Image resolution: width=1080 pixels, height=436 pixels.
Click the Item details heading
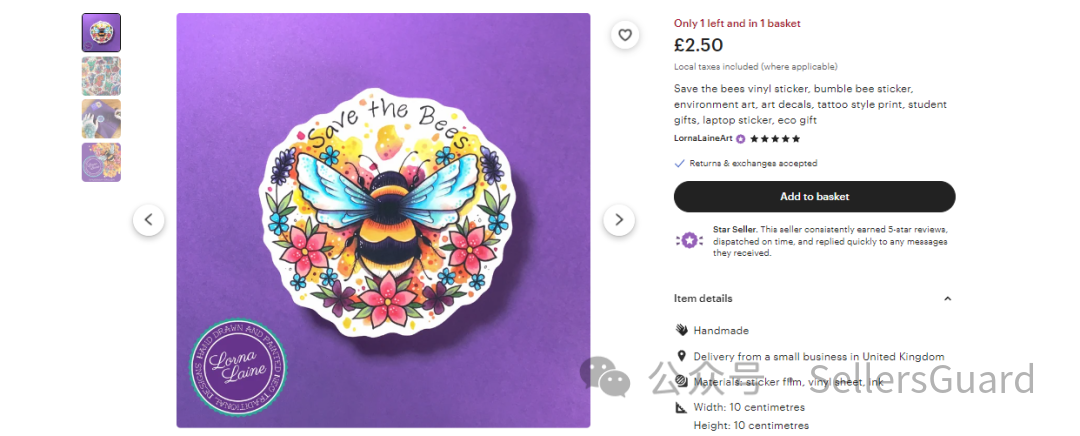pyautogui.click(x=703, y=298)
